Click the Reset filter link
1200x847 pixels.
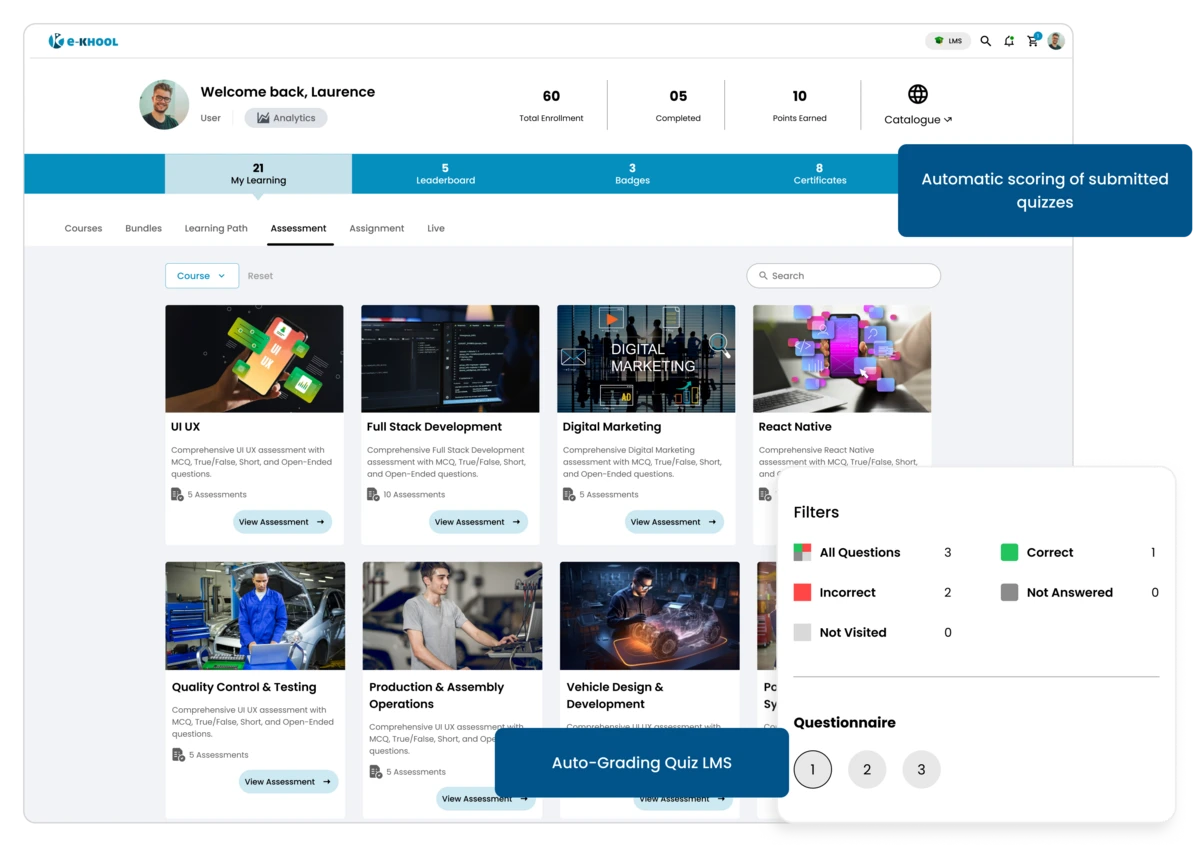click(x=260, y=275)
